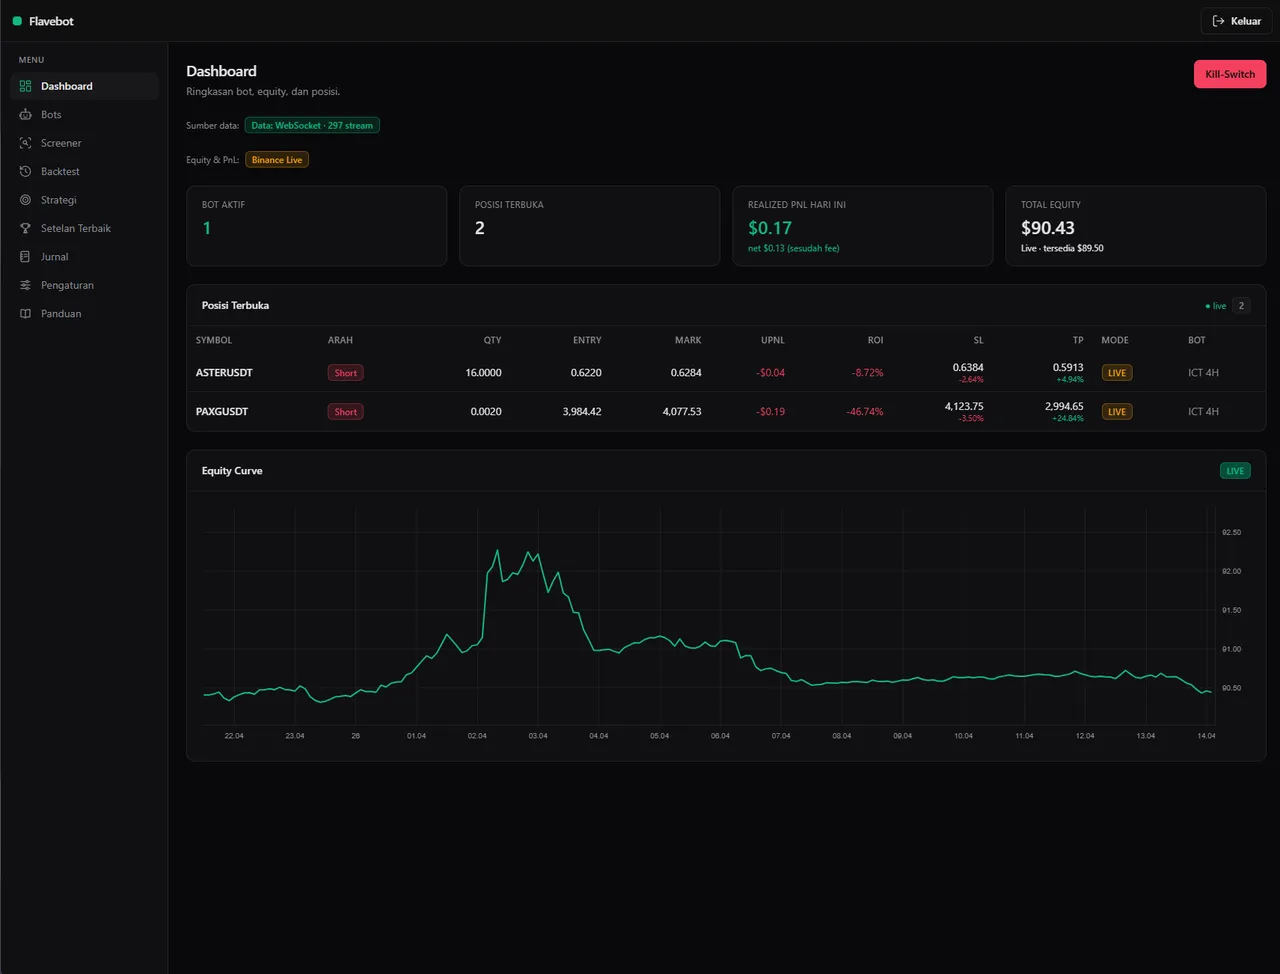This screenshot has height=974, width=1280.
Task: Click the Jurnal notebook icon
Action: click(26, 257)
